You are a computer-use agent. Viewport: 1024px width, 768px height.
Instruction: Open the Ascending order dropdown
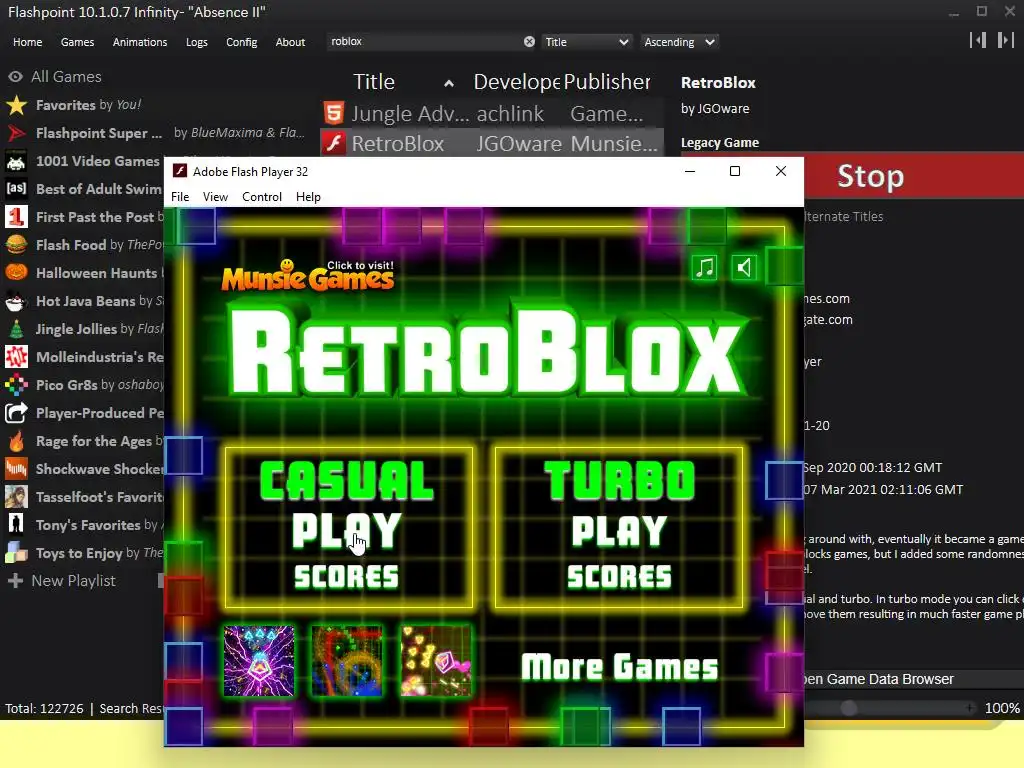click(679, 42)
